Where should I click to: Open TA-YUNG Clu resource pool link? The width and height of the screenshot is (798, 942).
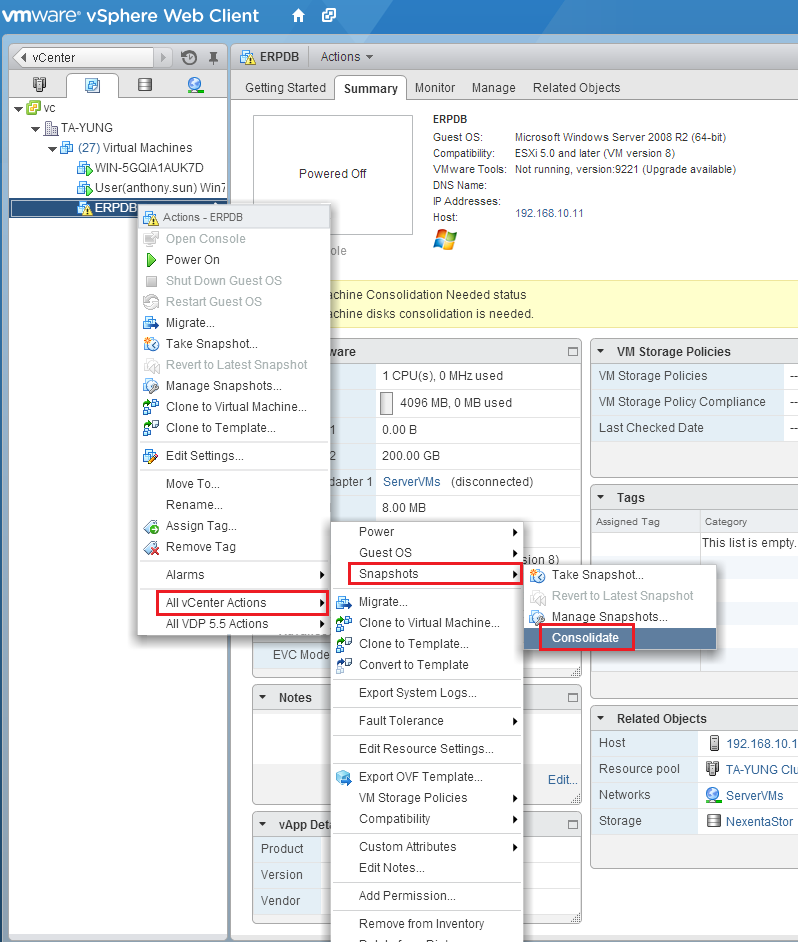(x=761, y=770)
